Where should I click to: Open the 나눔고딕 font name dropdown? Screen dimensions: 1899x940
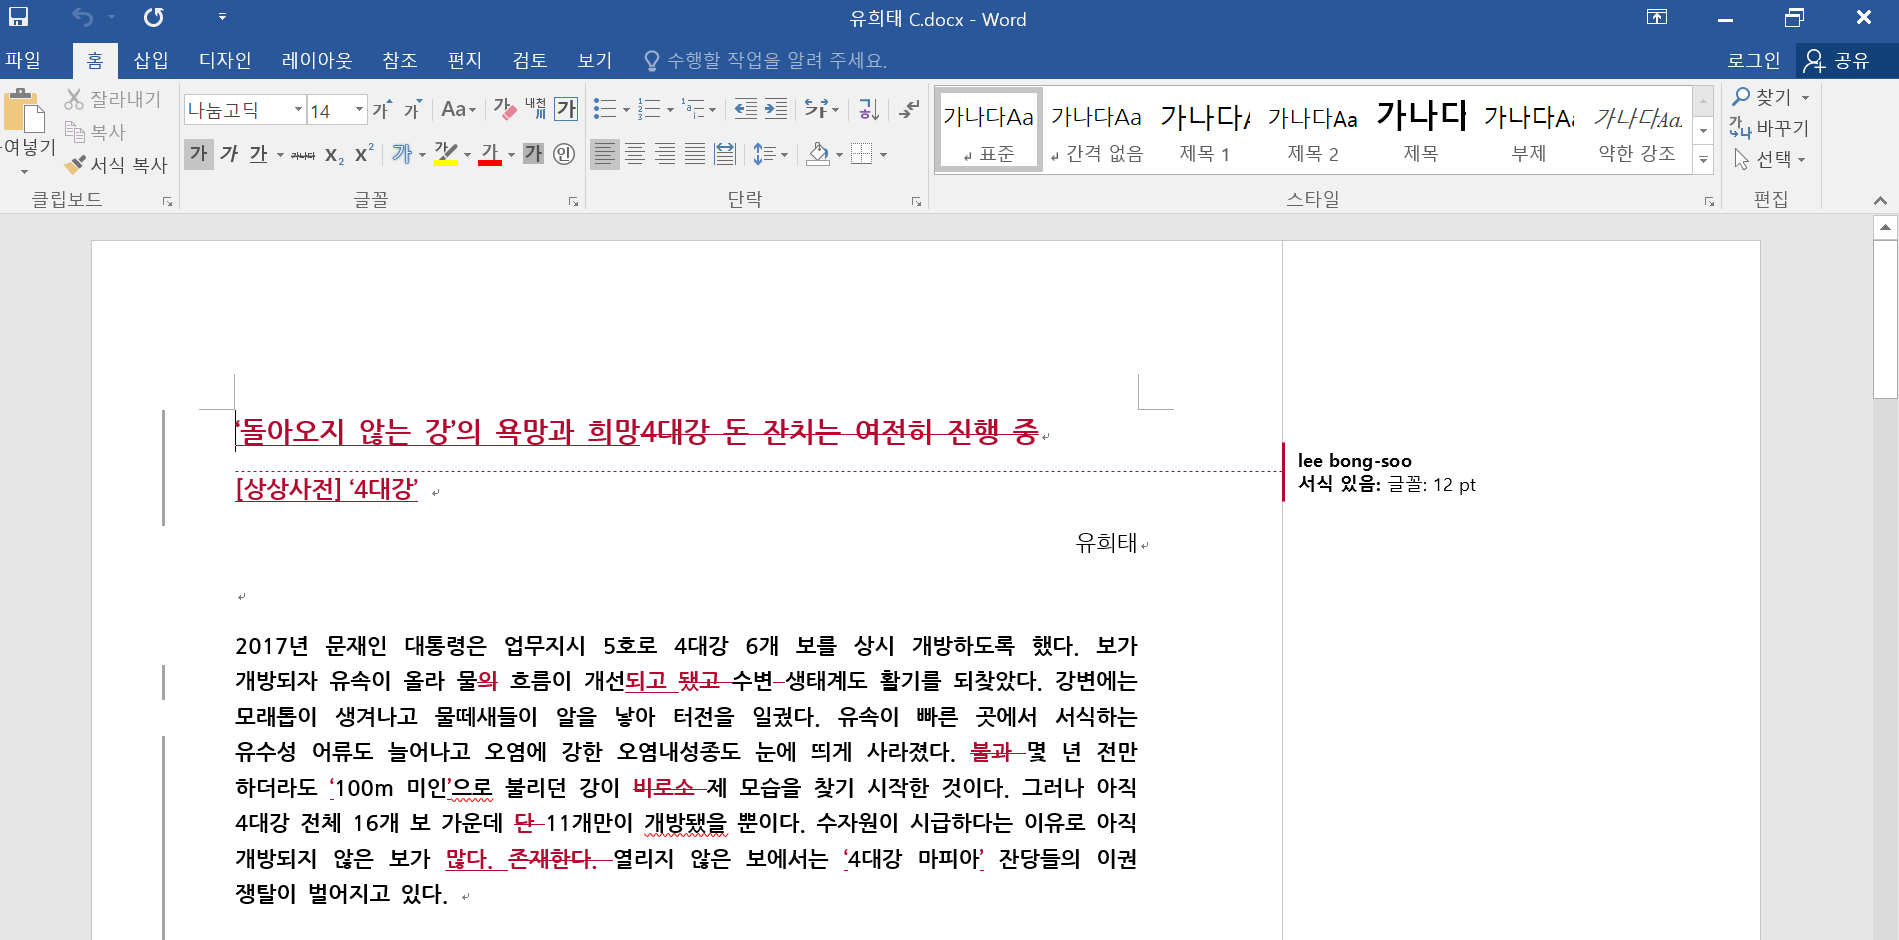tap(298, 109)
